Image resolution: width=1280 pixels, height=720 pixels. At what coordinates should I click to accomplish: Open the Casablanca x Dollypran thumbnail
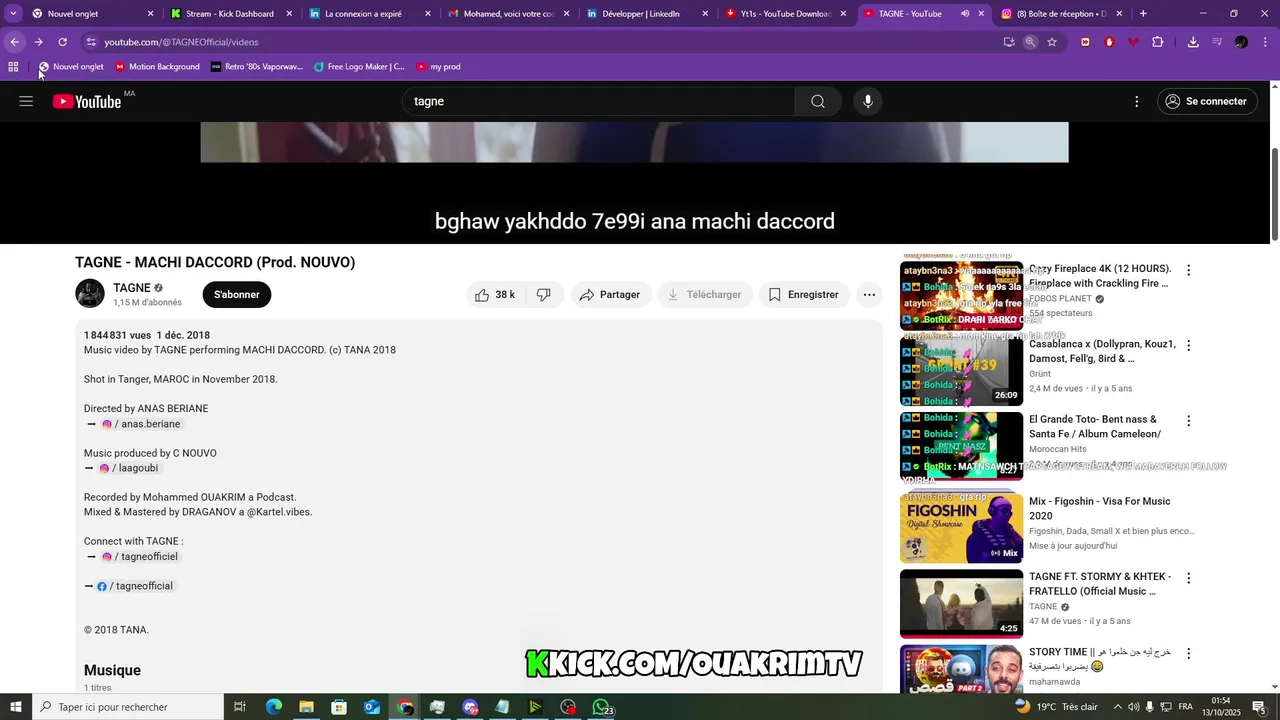pos(961,371)
